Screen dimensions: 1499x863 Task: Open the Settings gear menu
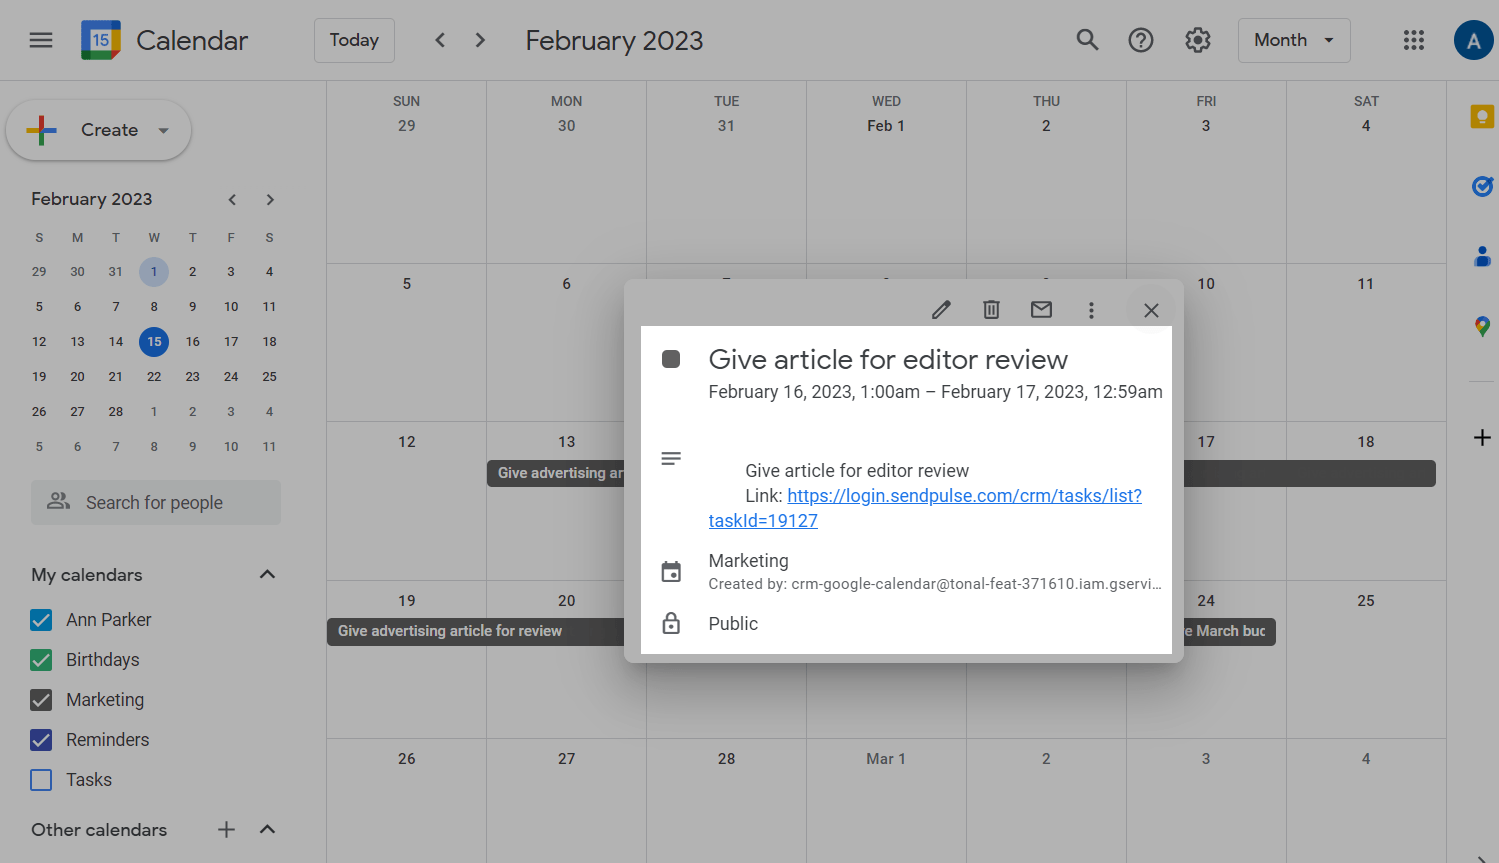click(1197, 40)
